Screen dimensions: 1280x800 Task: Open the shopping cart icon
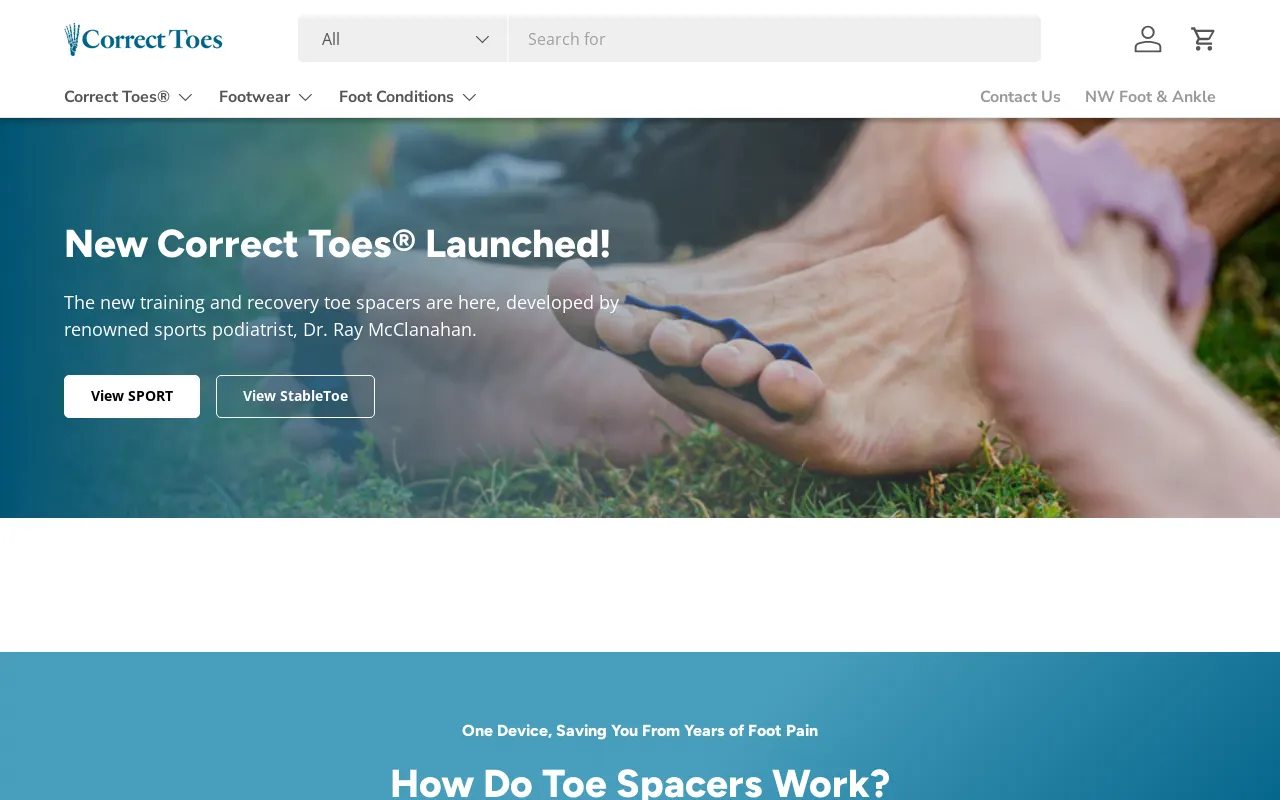point(1203,39)
